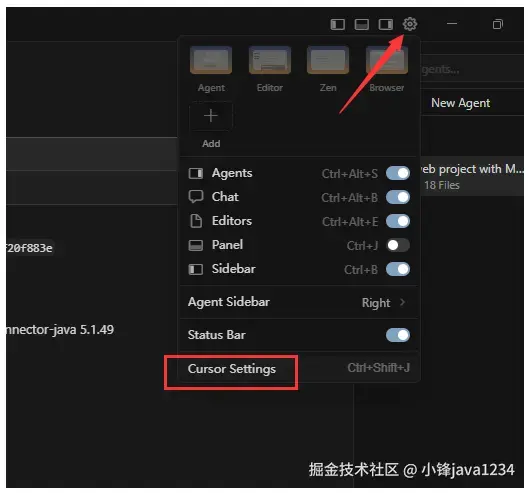
Task: Click the Panel layout icon in list
Action: pyautogui.click(x=196, y=245)
